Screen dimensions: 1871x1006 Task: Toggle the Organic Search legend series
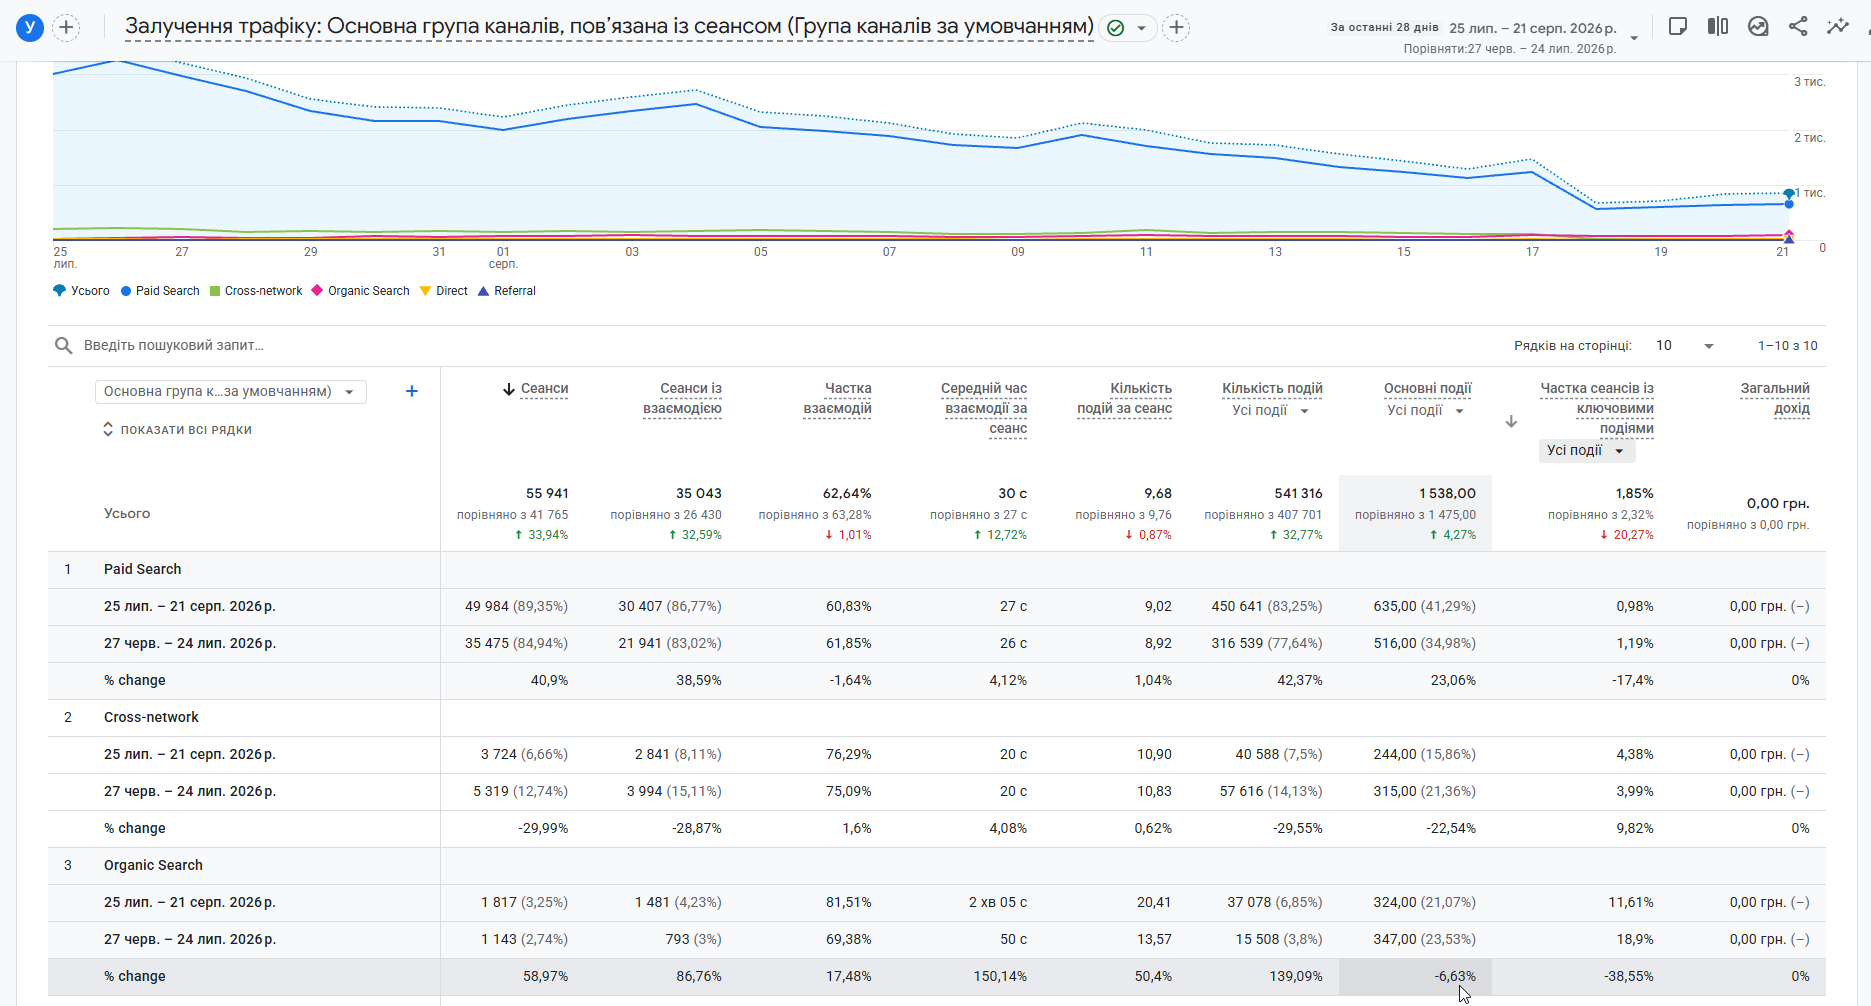[360, 291]
